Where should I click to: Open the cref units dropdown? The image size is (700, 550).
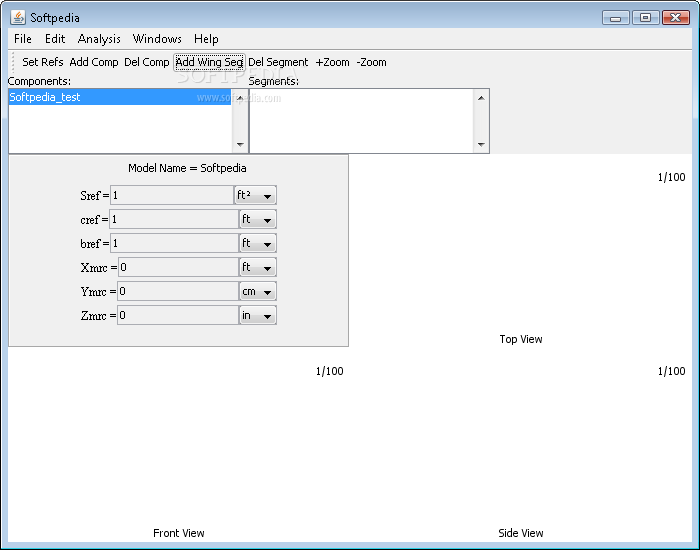[x=258, y=219]
